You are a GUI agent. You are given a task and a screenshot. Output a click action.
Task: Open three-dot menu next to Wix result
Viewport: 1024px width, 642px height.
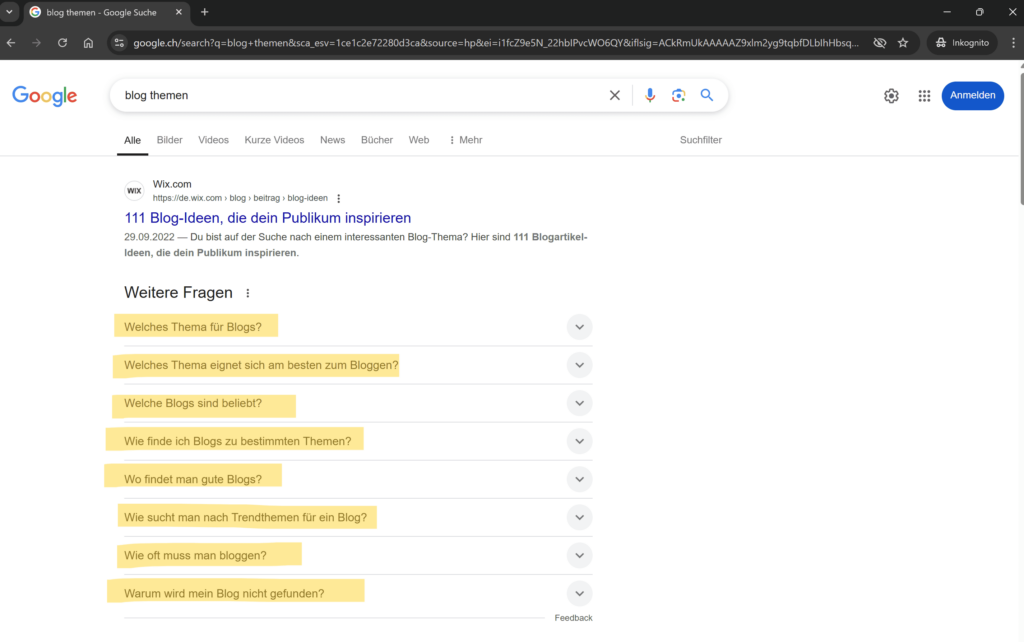click(x=339, y=198)
